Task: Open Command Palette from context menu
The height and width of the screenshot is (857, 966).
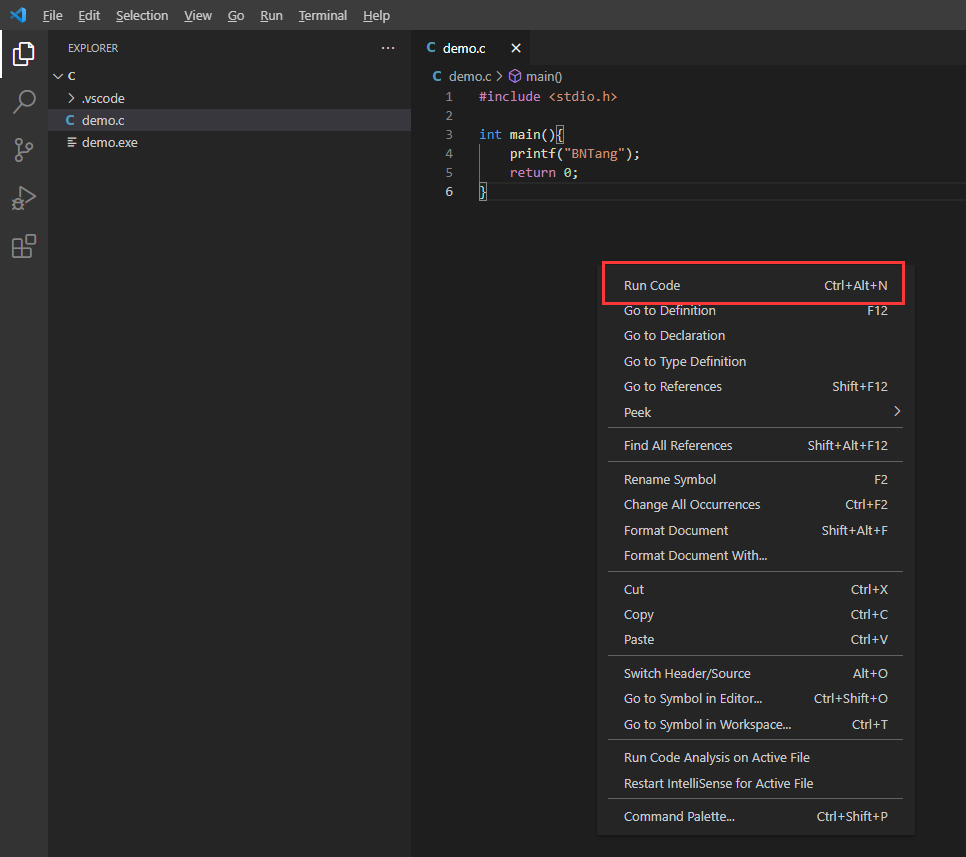Action: (679, 816)
